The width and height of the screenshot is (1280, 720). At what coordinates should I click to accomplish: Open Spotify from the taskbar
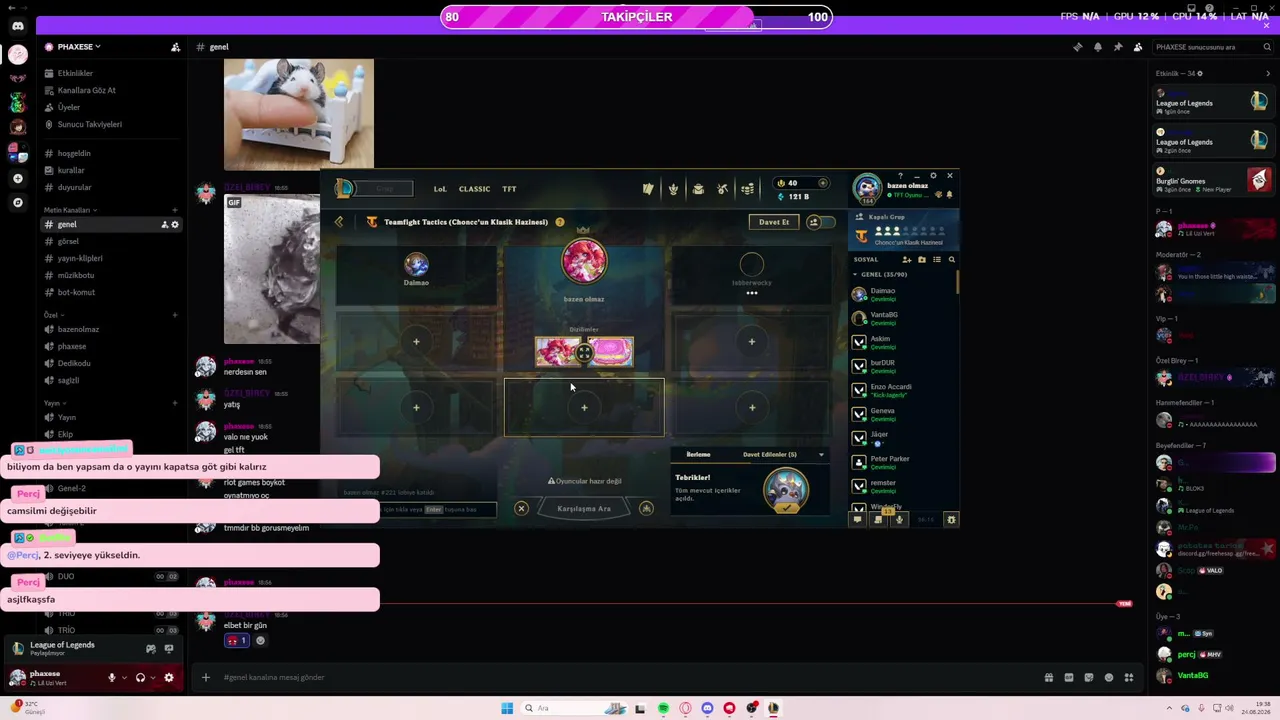tap(663, 708)
